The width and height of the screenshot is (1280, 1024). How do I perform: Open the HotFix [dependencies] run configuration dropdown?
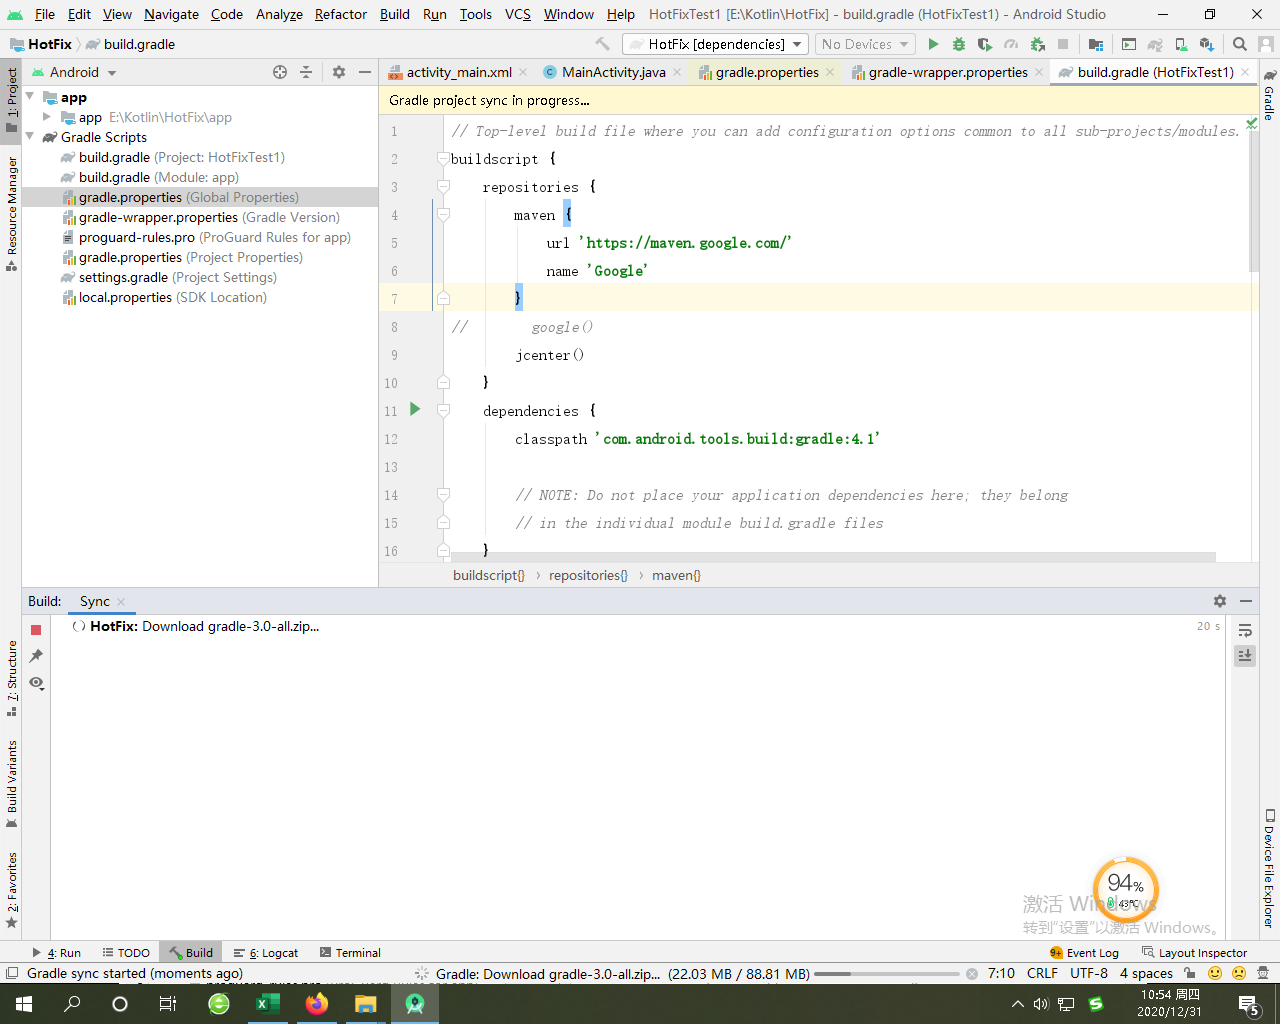pos(715,44)
